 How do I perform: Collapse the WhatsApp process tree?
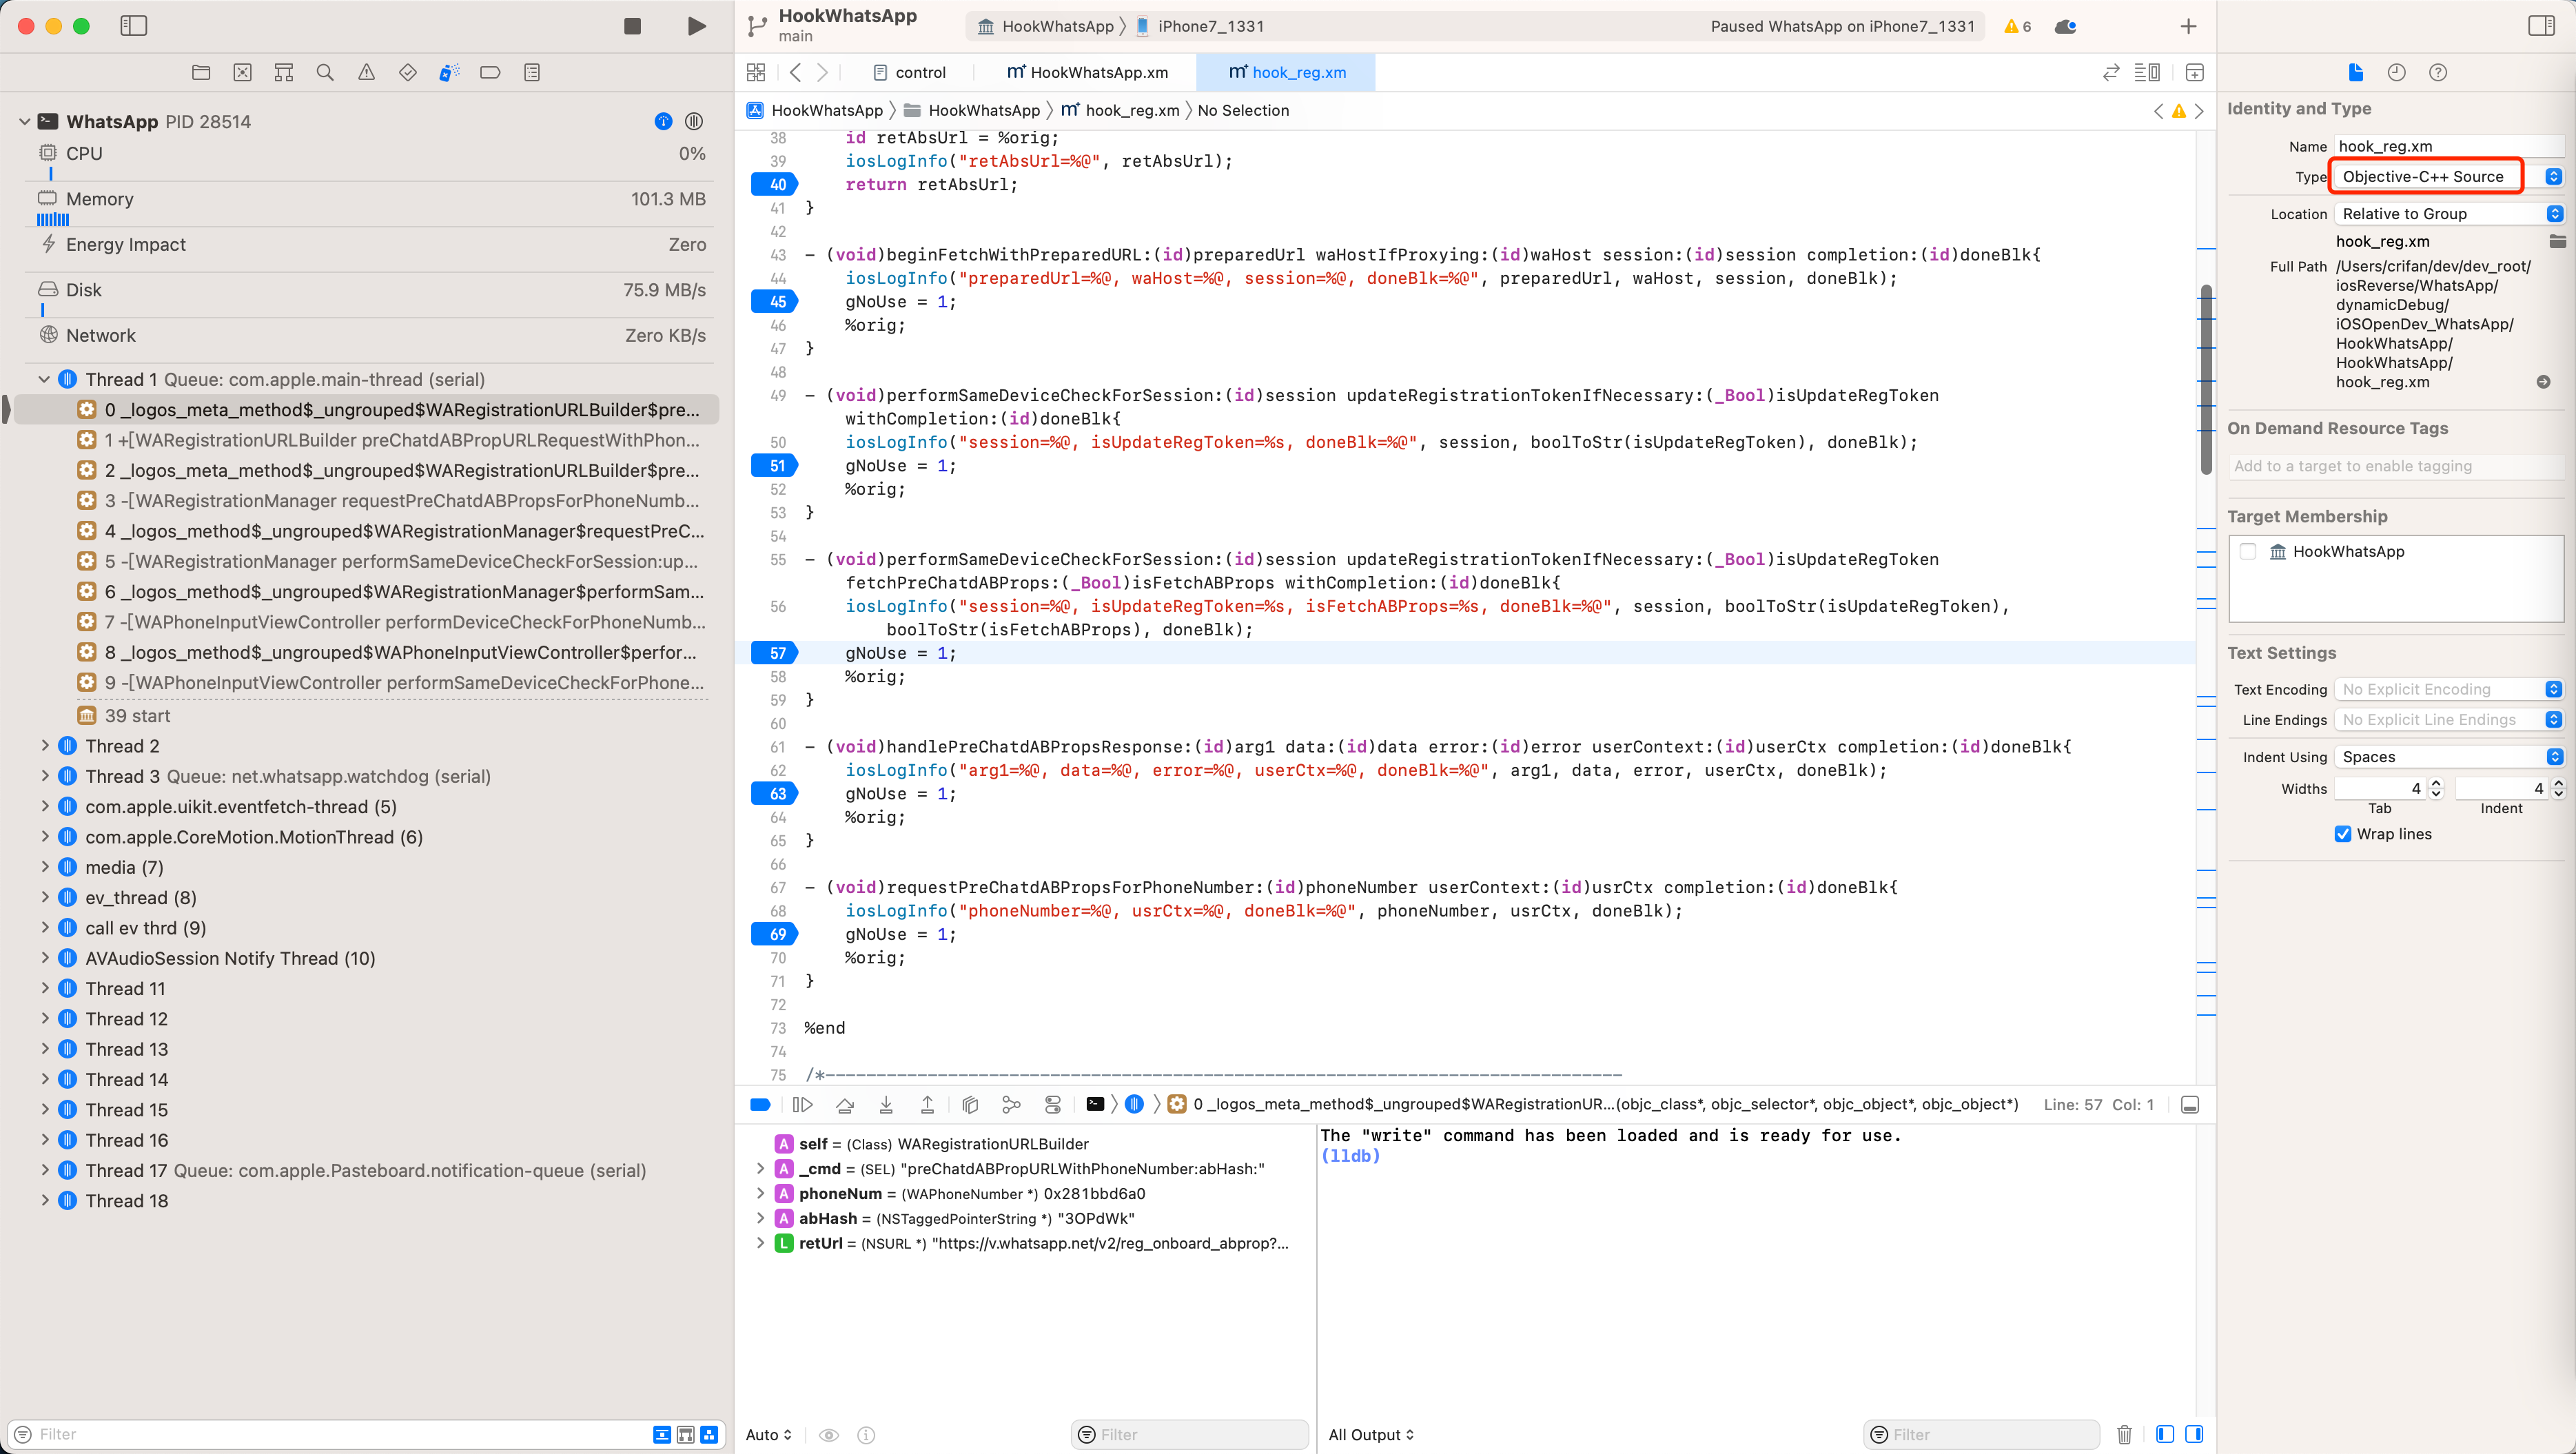click(24, 121)
